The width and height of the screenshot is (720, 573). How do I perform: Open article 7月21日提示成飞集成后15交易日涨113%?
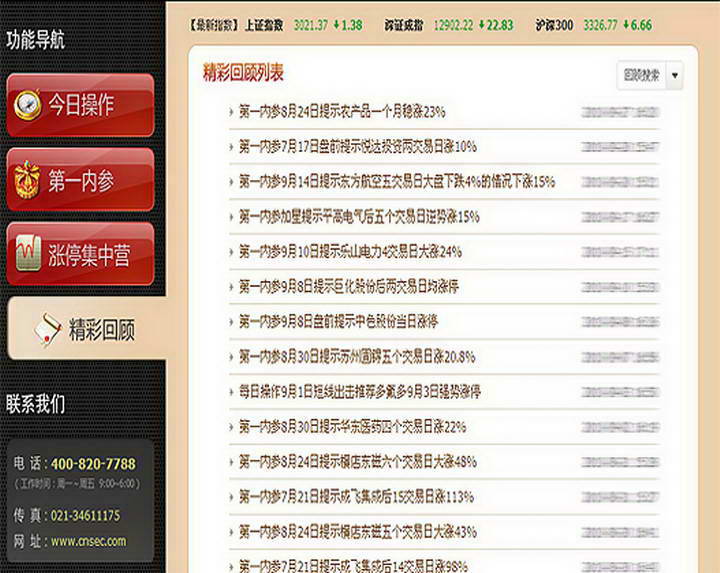(x=356, y=497)
